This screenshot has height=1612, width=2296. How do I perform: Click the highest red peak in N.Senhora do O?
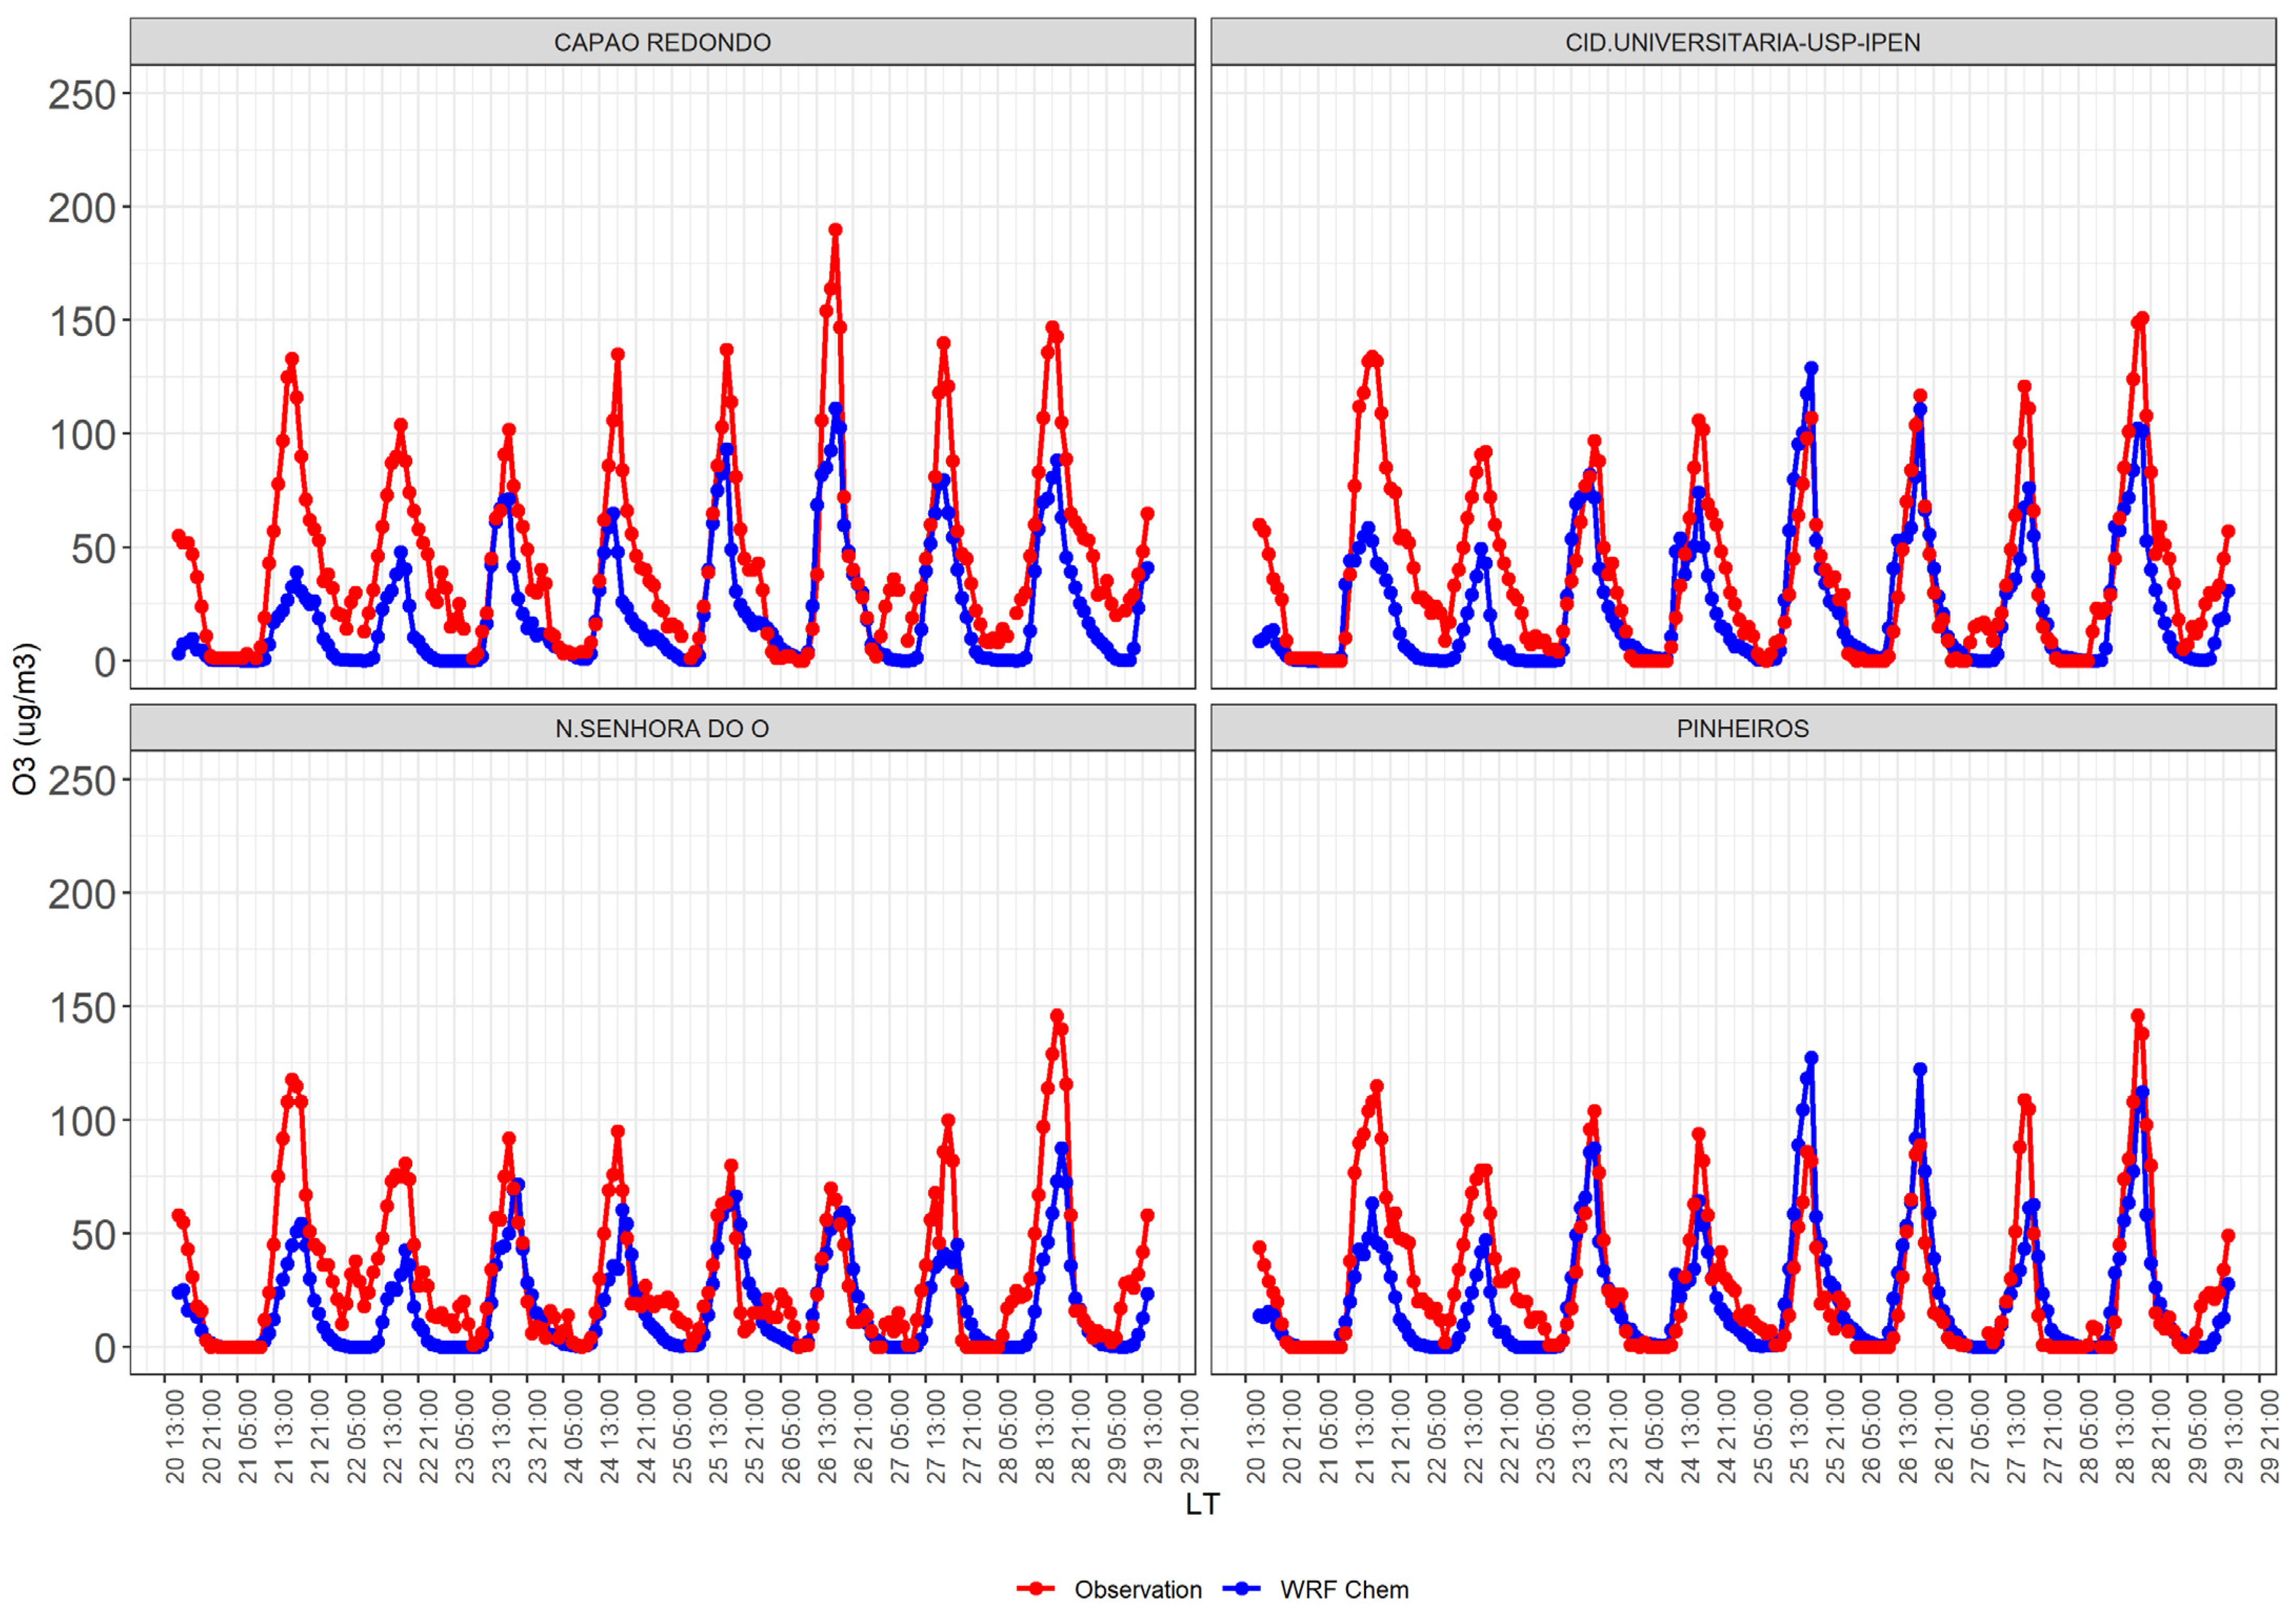coord(1057,1016)
